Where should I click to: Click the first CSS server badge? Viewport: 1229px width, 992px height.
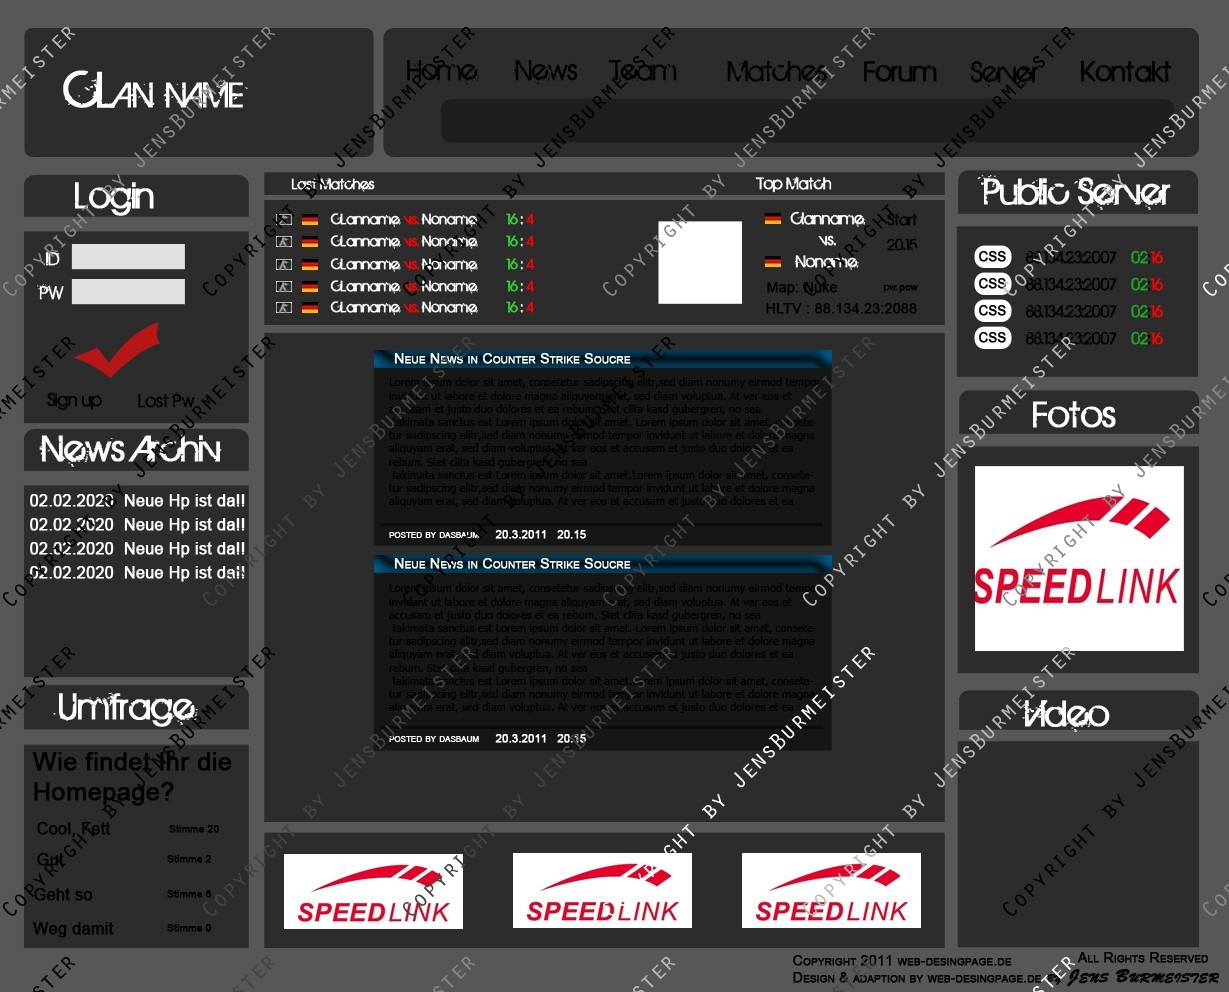993,257
